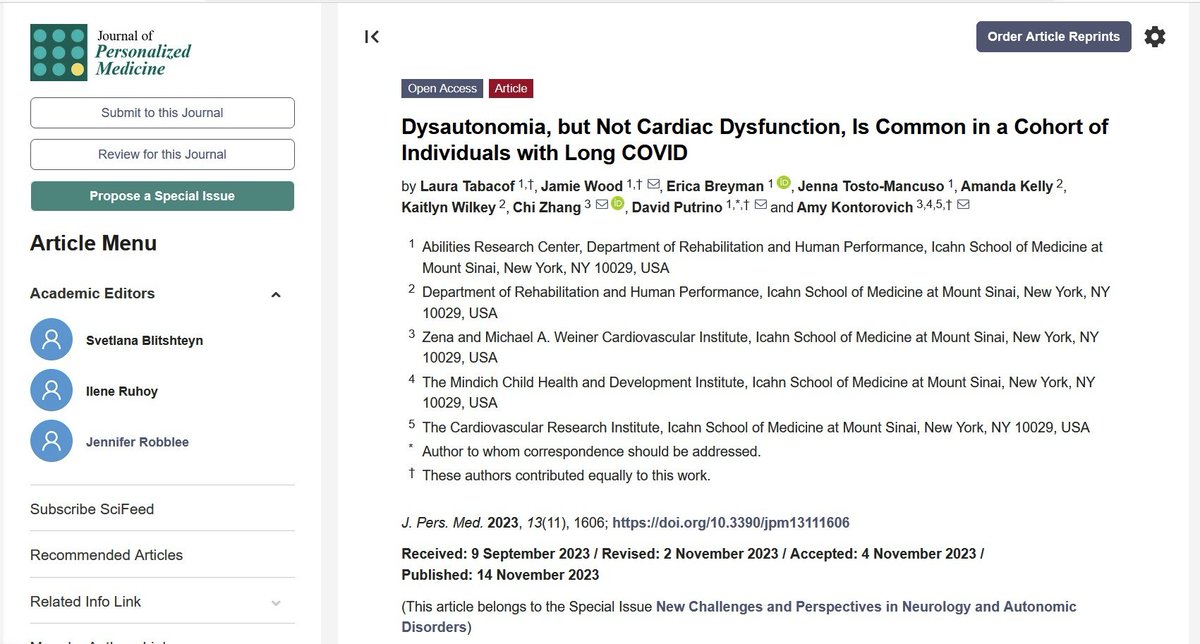Click Ilene Ruhoy's avatar icon

click(51, 390)
